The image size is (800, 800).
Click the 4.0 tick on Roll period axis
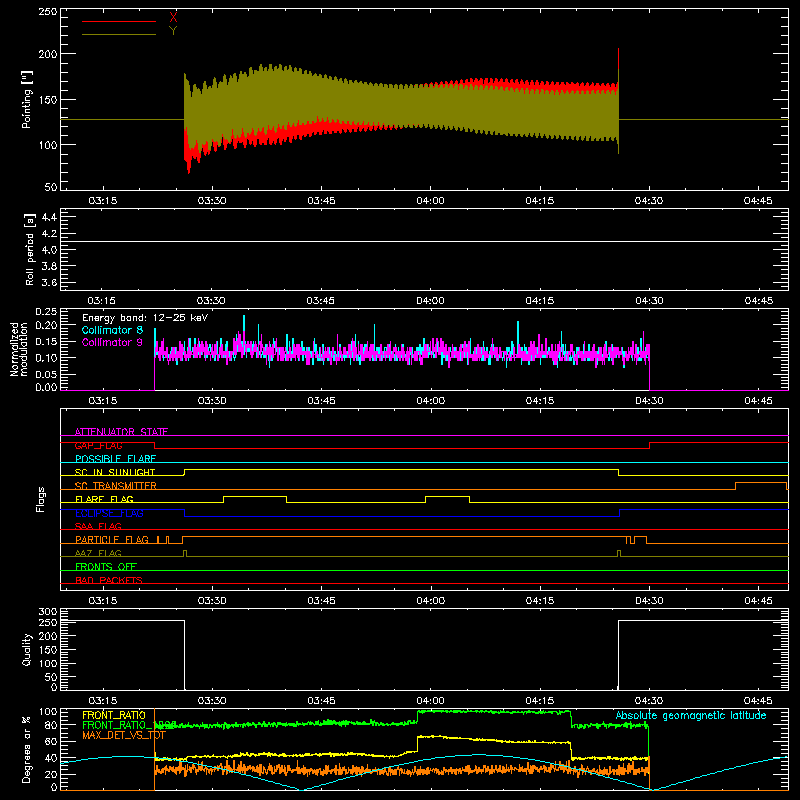[x=49, y=250]
